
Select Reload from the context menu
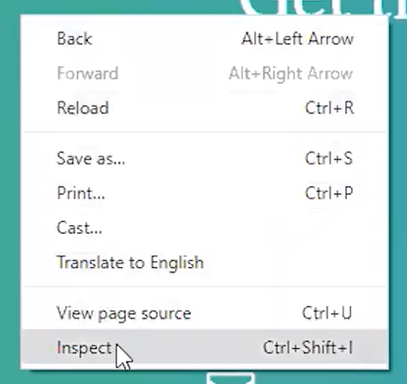205,108
